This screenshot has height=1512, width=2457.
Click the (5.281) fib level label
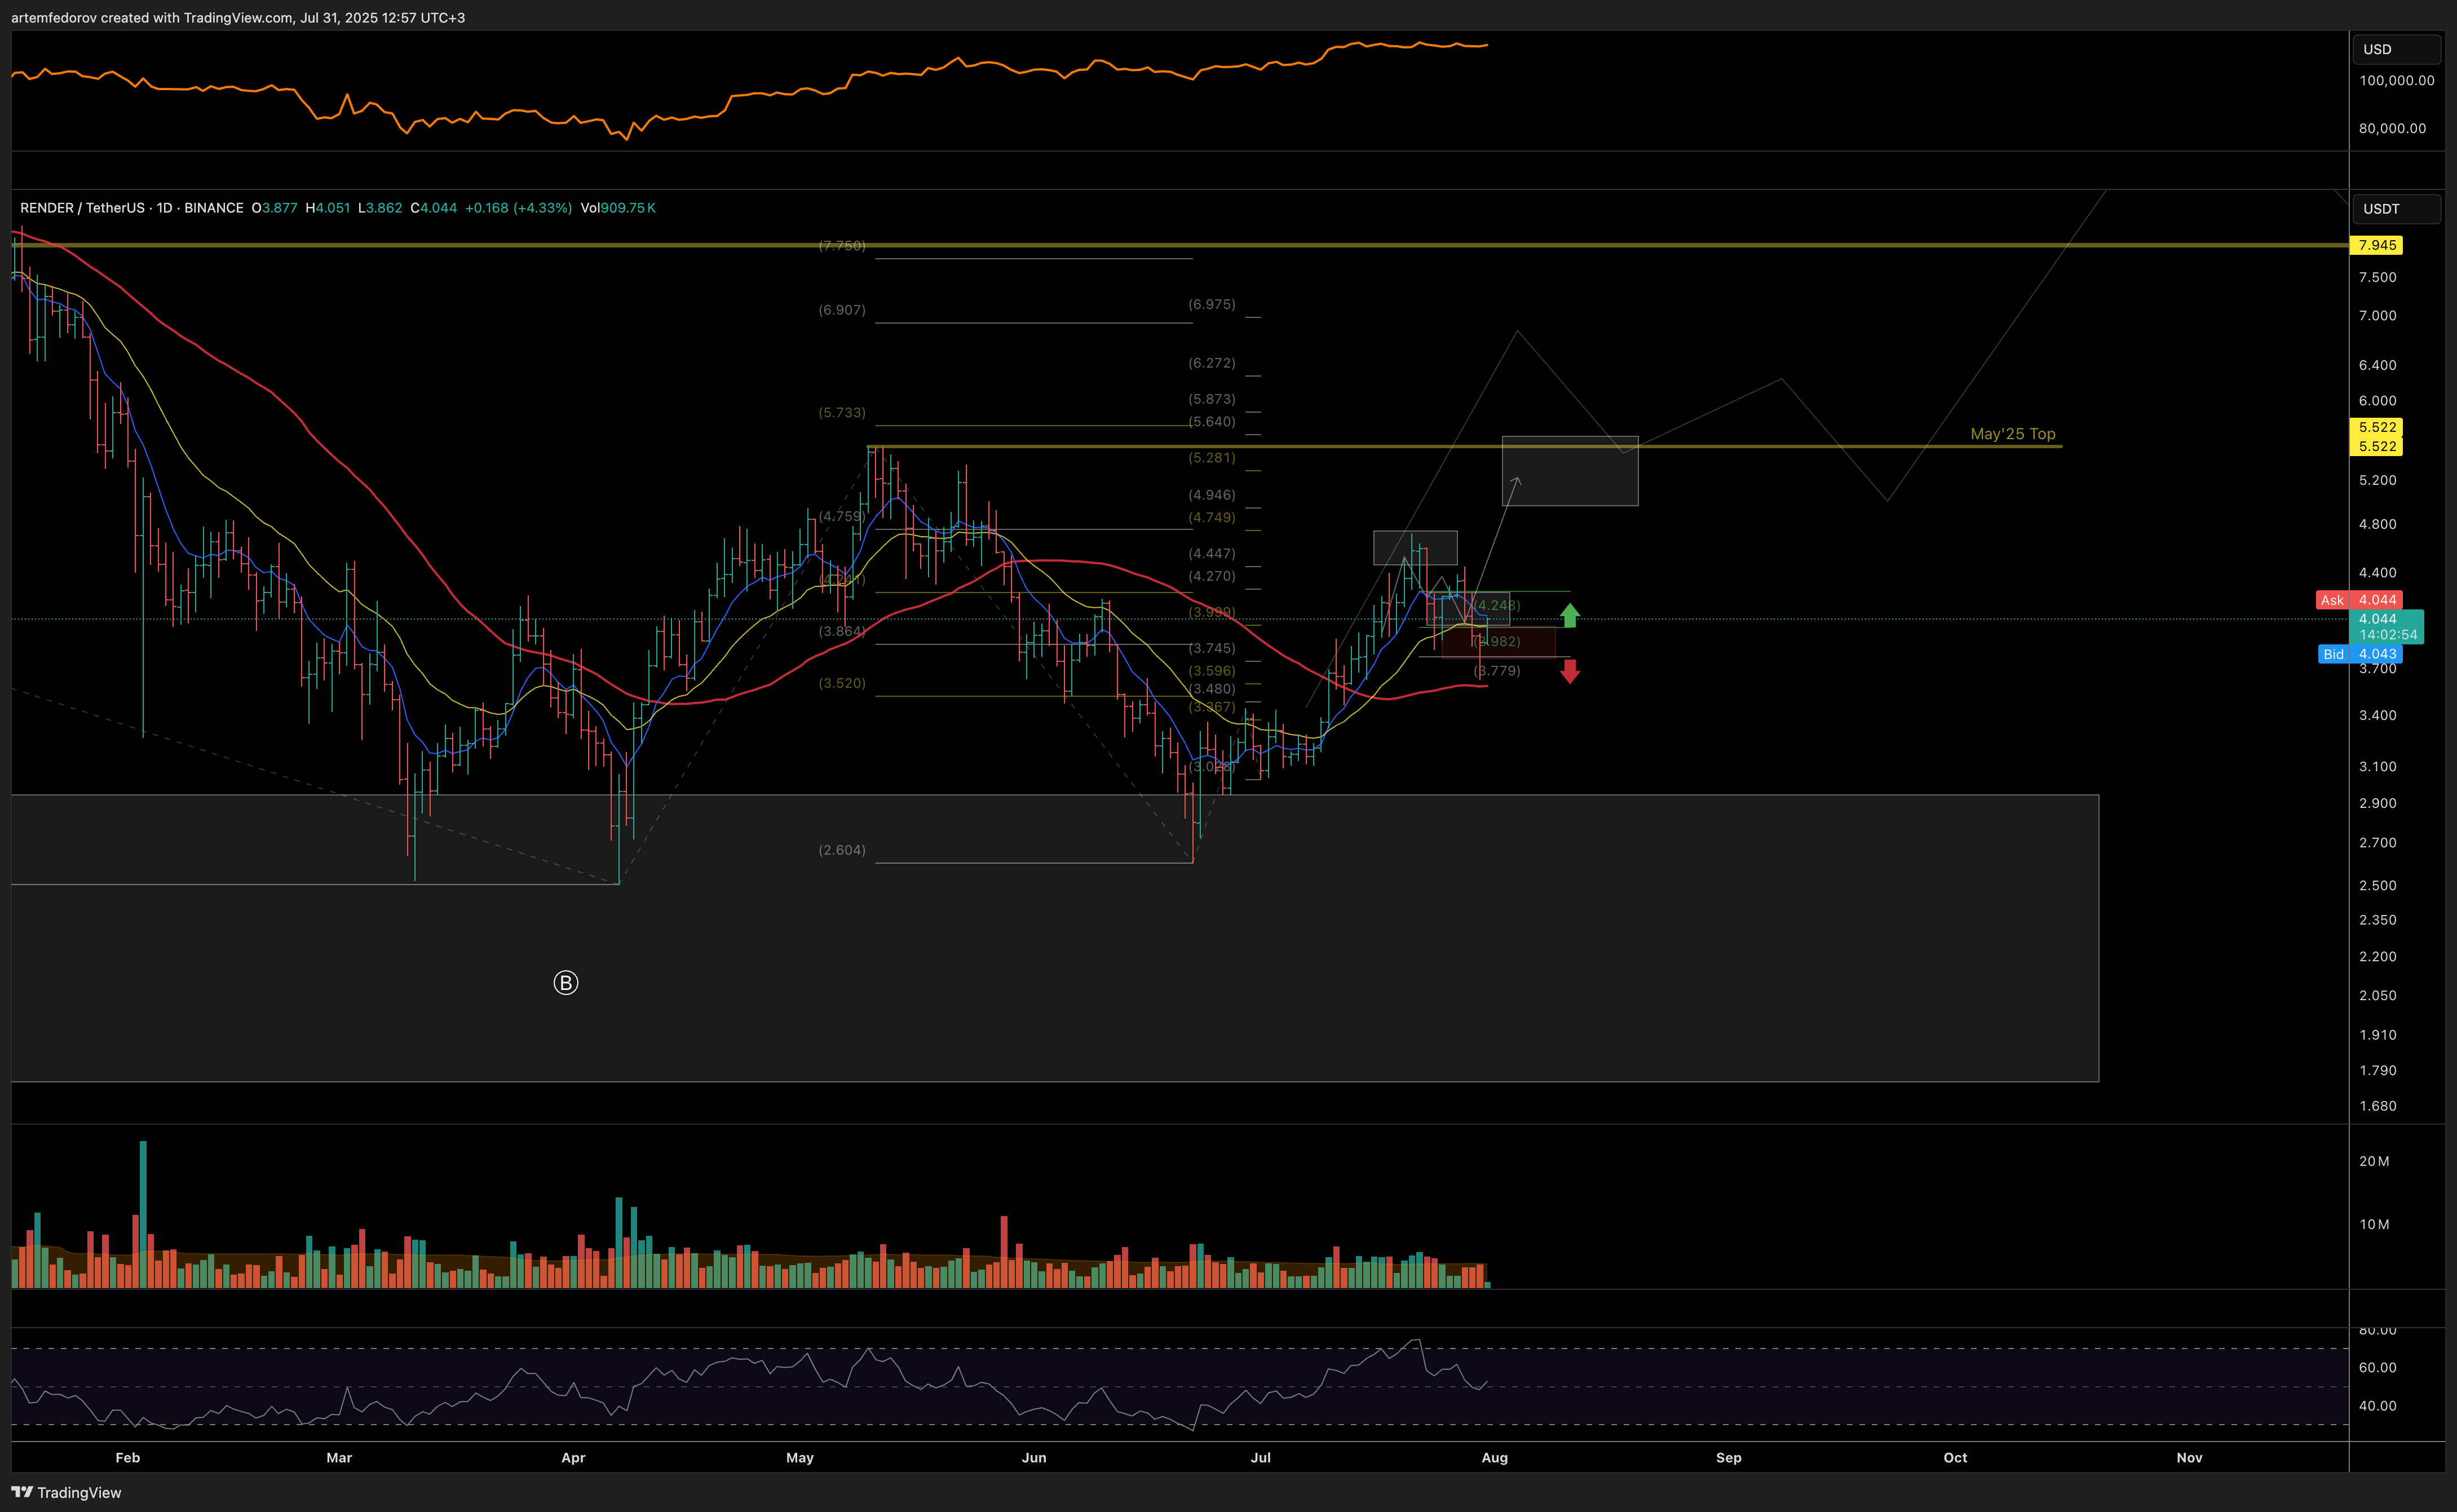click(x=1212, y=458)
